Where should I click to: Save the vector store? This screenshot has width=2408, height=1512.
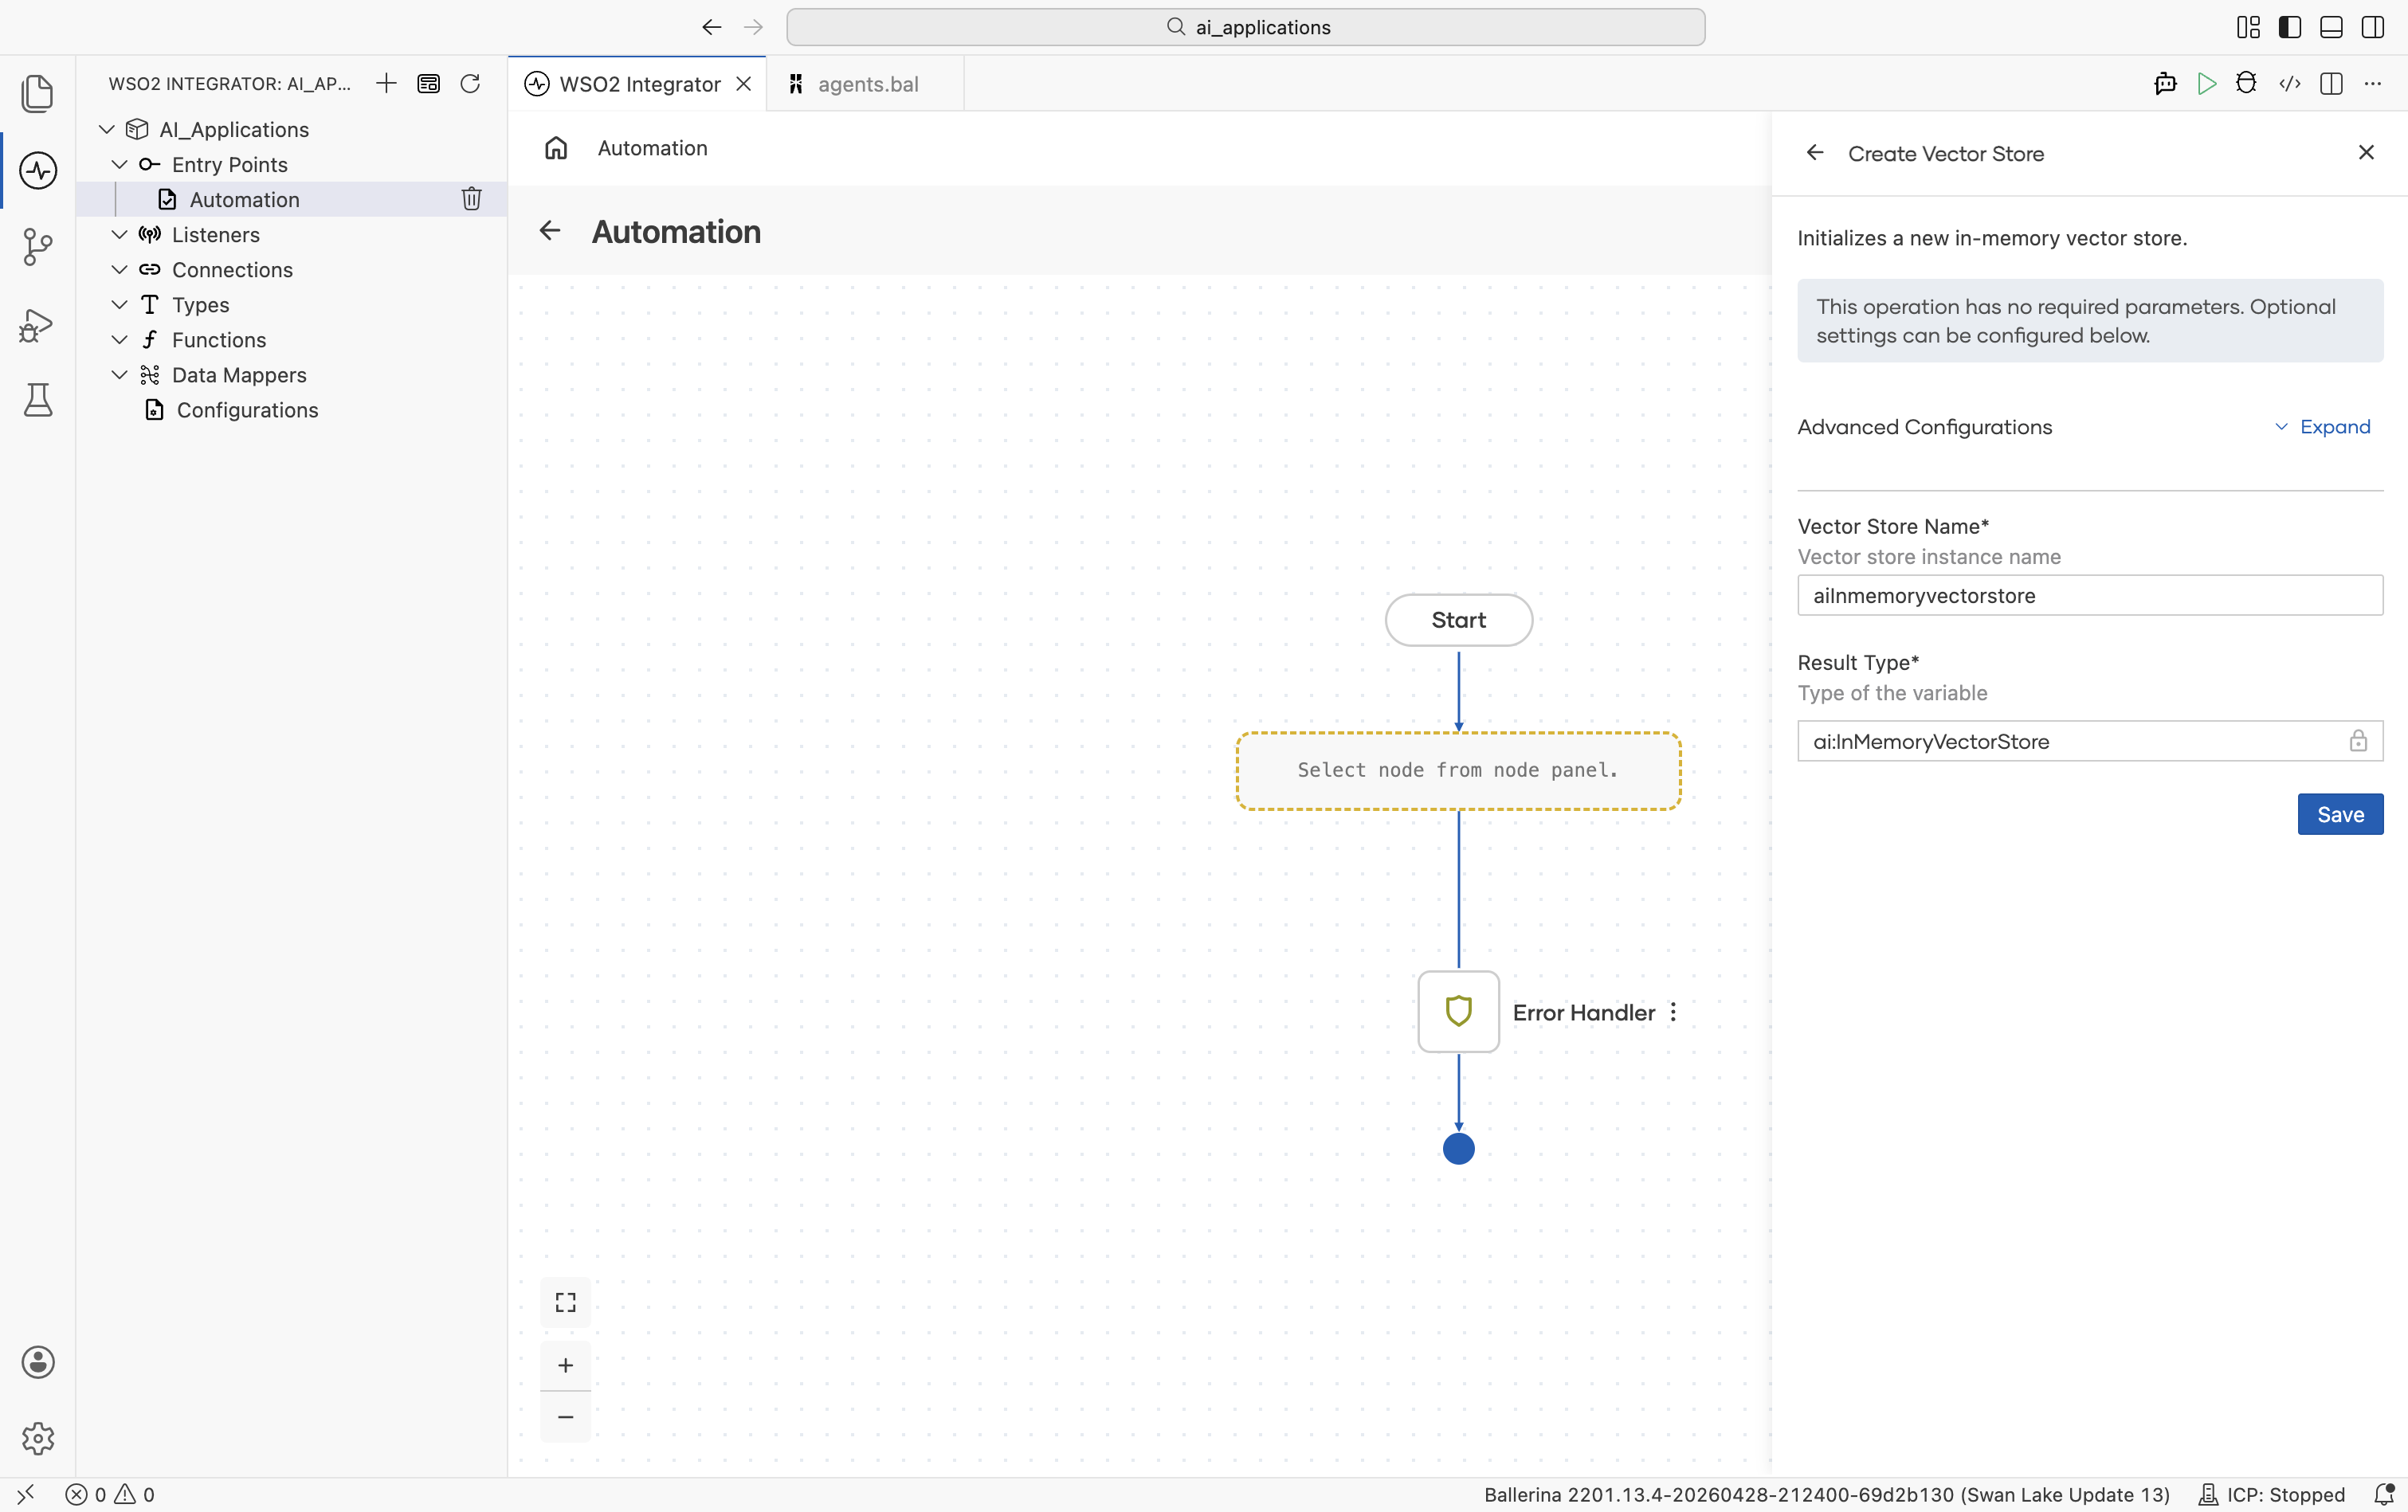coord(2340,814)
